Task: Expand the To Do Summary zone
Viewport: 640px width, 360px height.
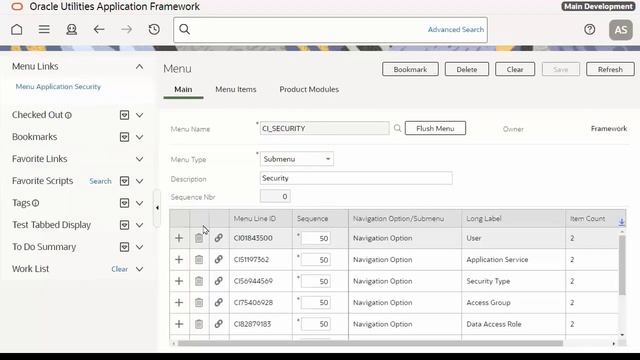Action: click(139, 247)
